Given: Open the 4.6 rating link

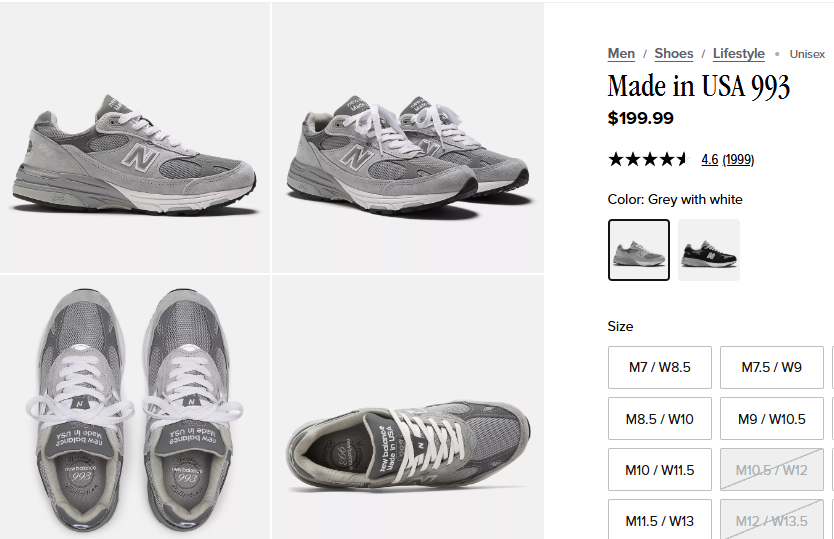Looking at the screenshot, I should coord(710,159).
